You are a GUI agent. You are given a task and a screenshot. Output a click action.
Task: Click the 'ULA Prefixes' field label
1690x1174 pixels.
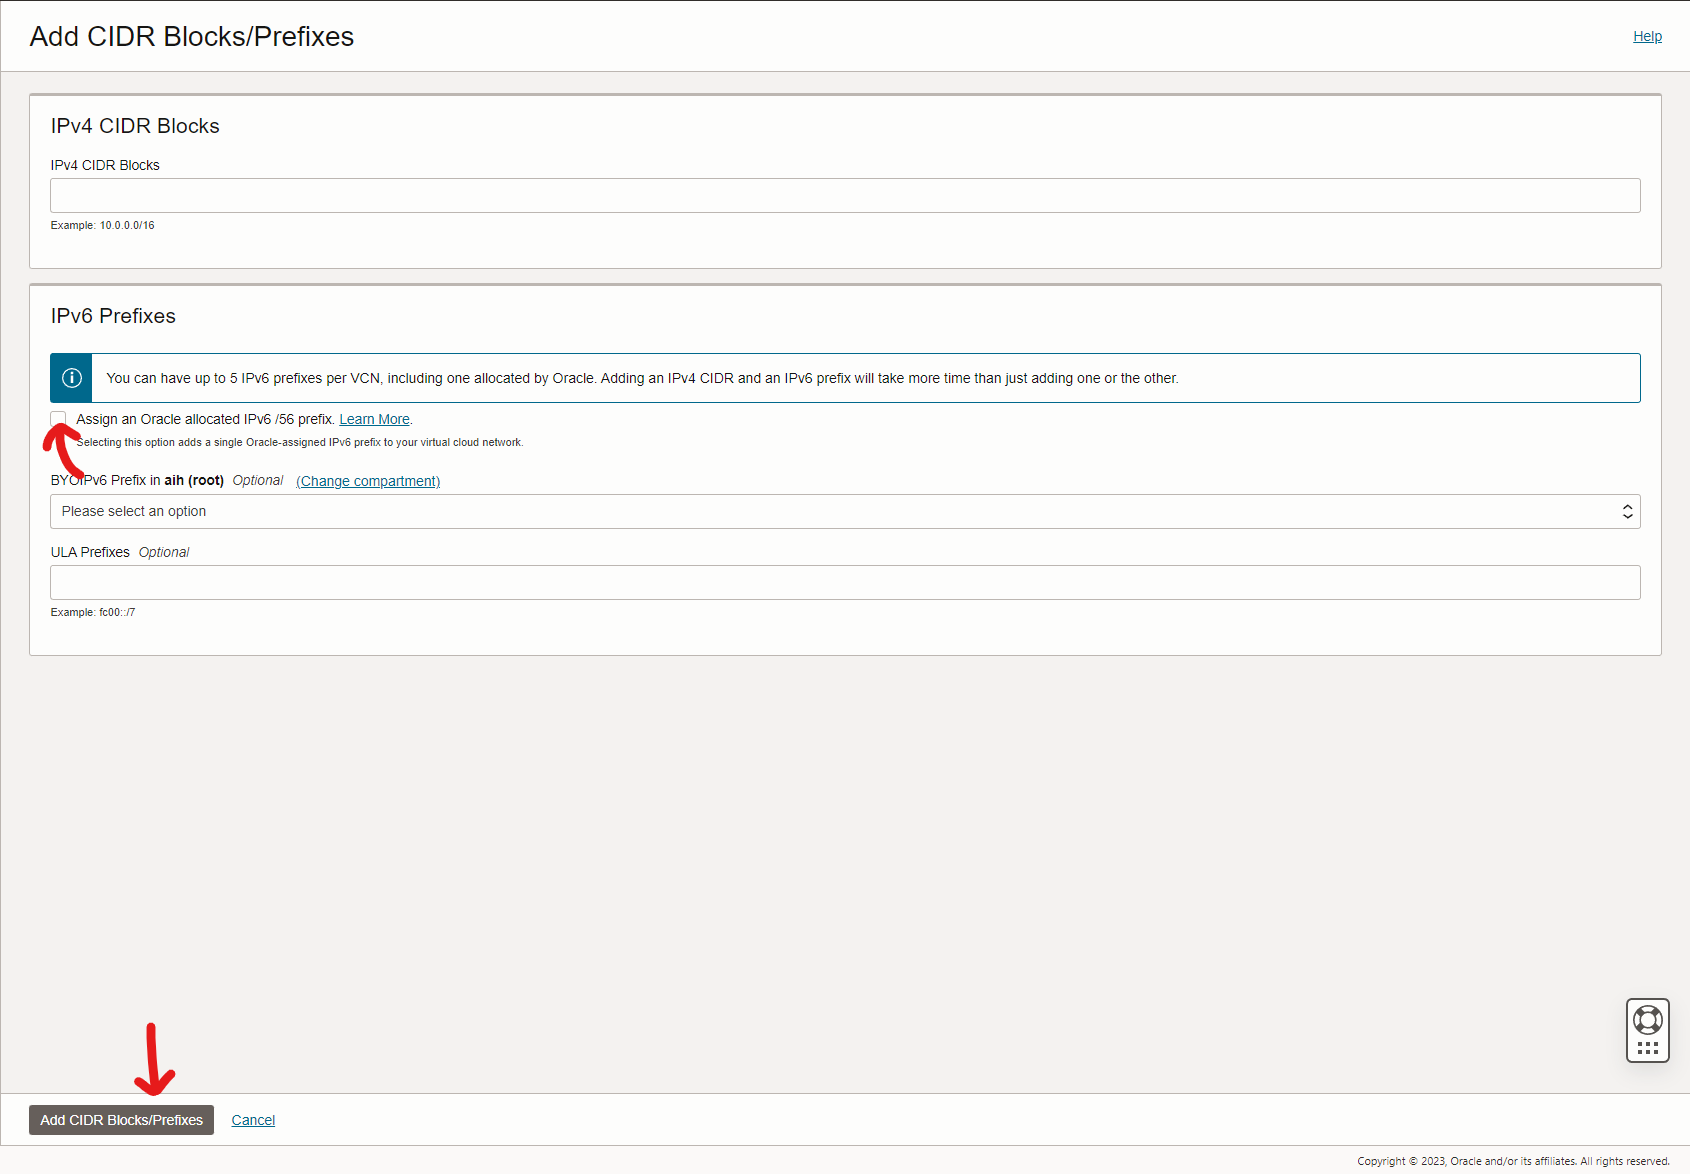pos(90,552)
